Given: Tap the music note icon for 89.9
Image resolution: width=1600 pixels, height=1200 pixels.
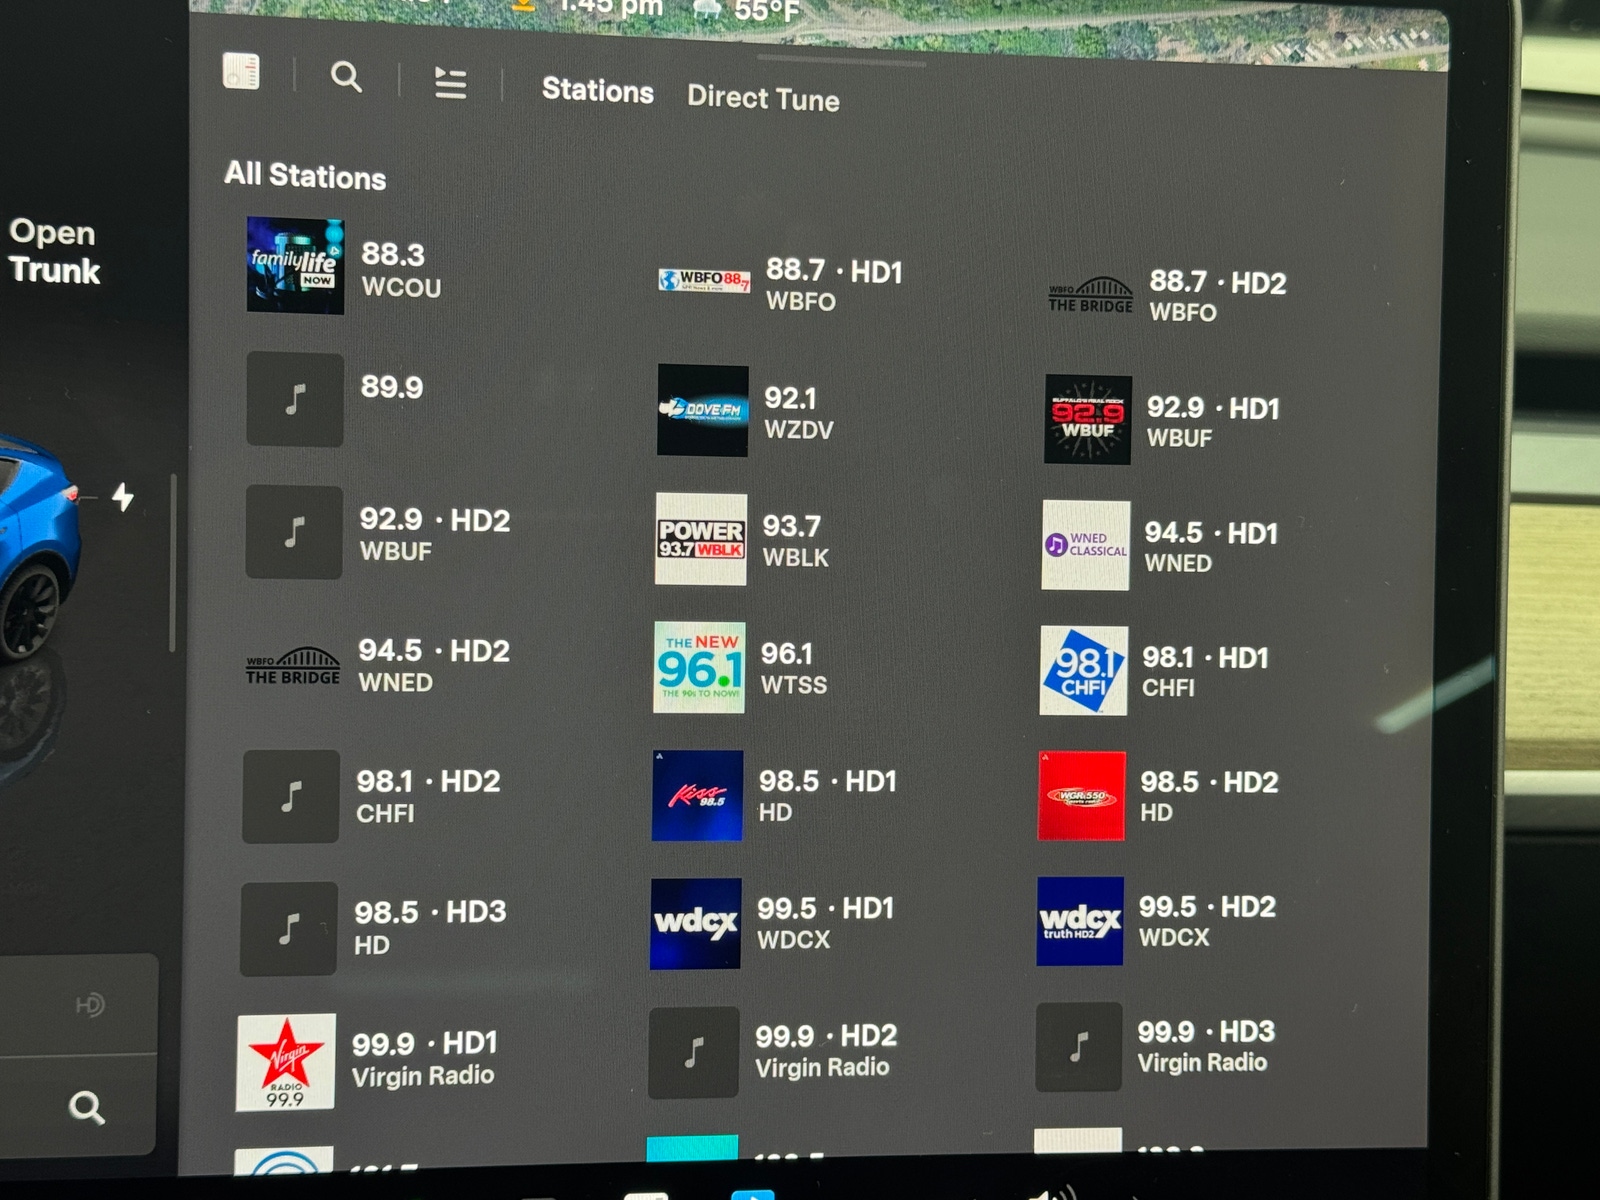Looking at the screenshot, I should 295,399.
